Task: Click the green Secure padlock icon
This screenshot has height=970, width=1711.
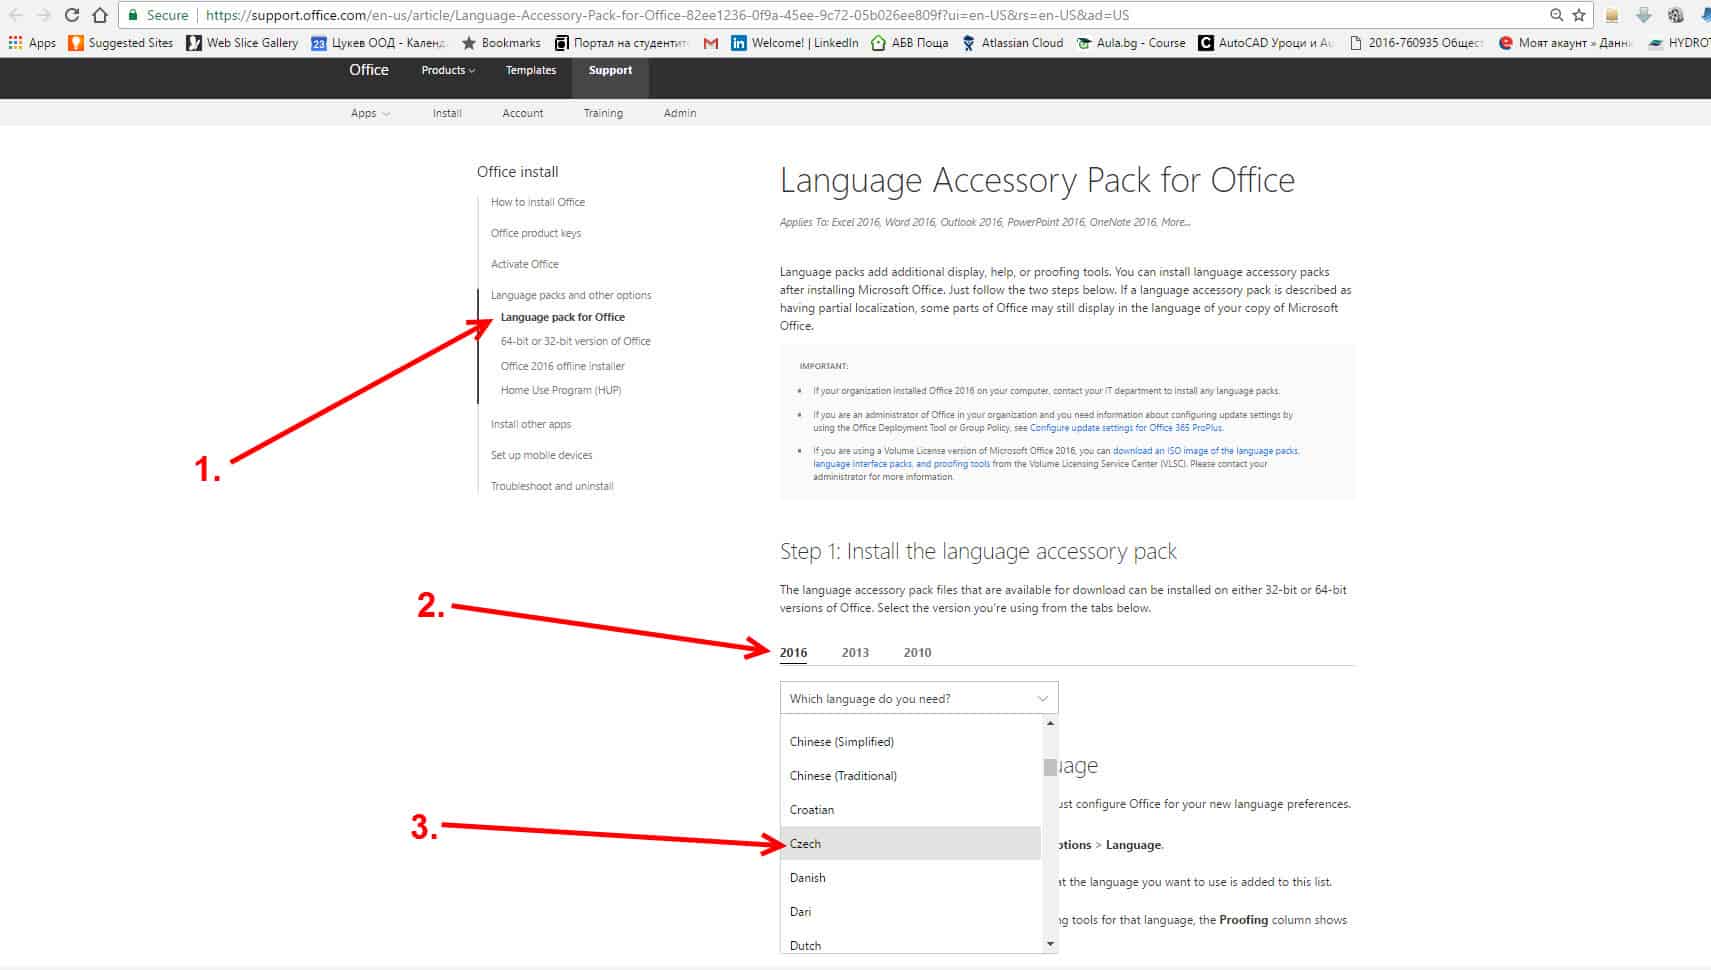Action: coord(133,15)
